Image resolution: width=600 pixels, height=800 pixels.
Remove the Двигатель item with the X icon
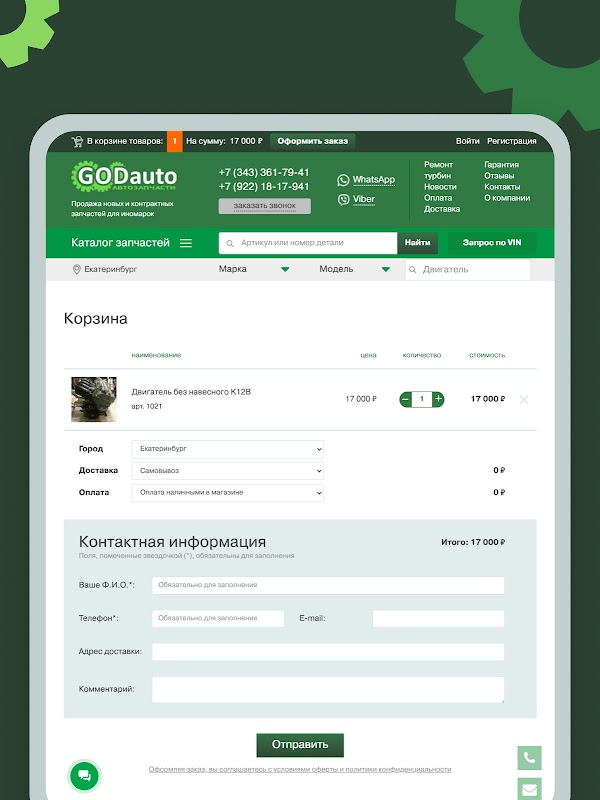click(523, 399)
